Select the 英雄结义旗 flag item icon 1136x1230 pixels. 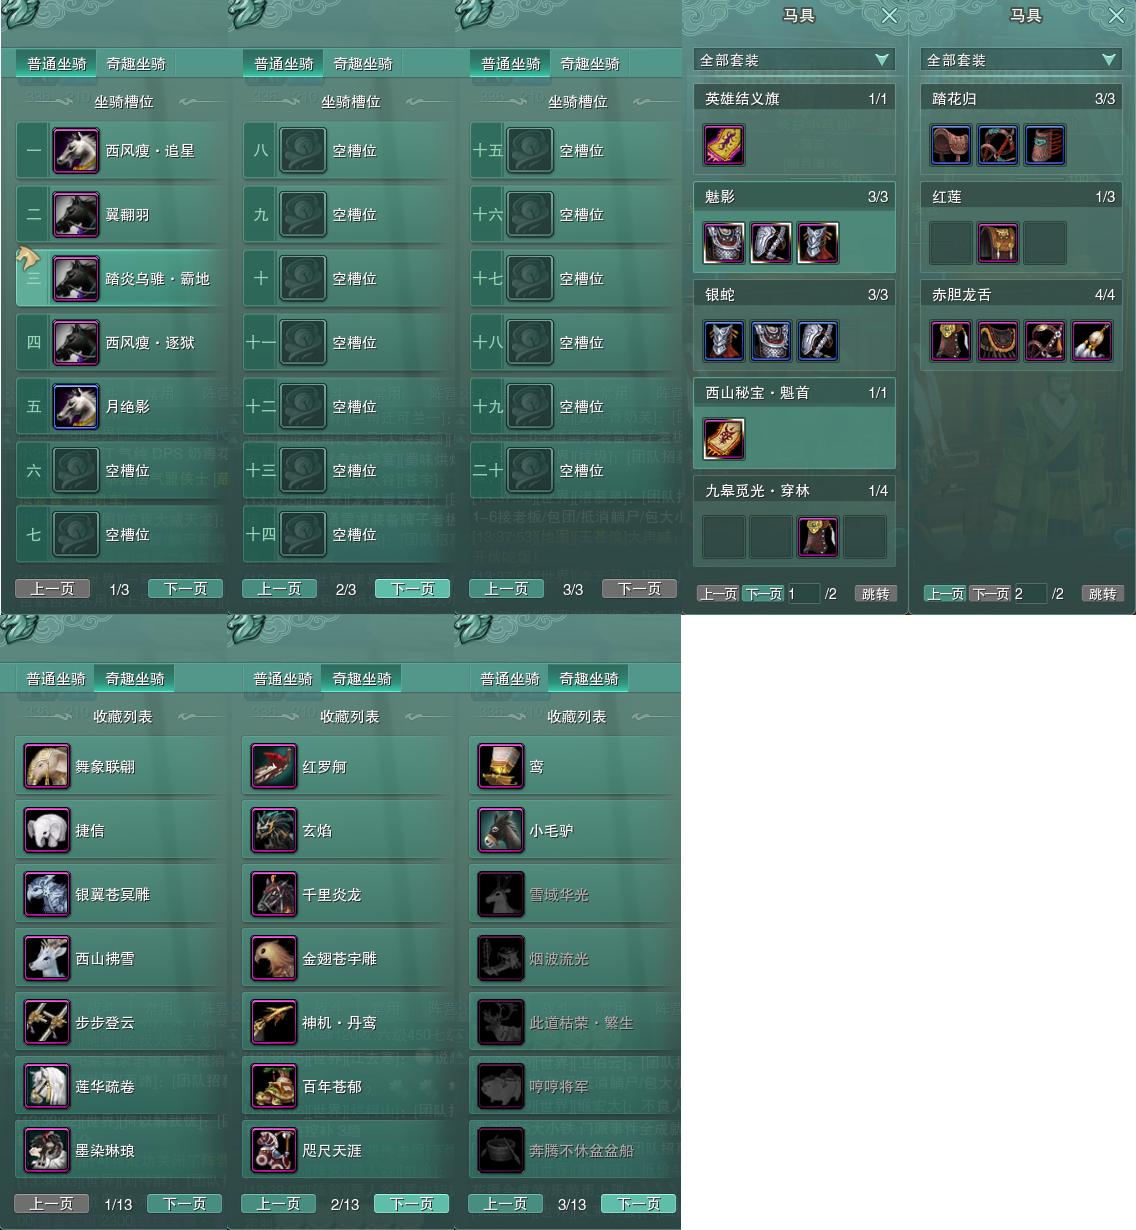(x=724, y=145)
